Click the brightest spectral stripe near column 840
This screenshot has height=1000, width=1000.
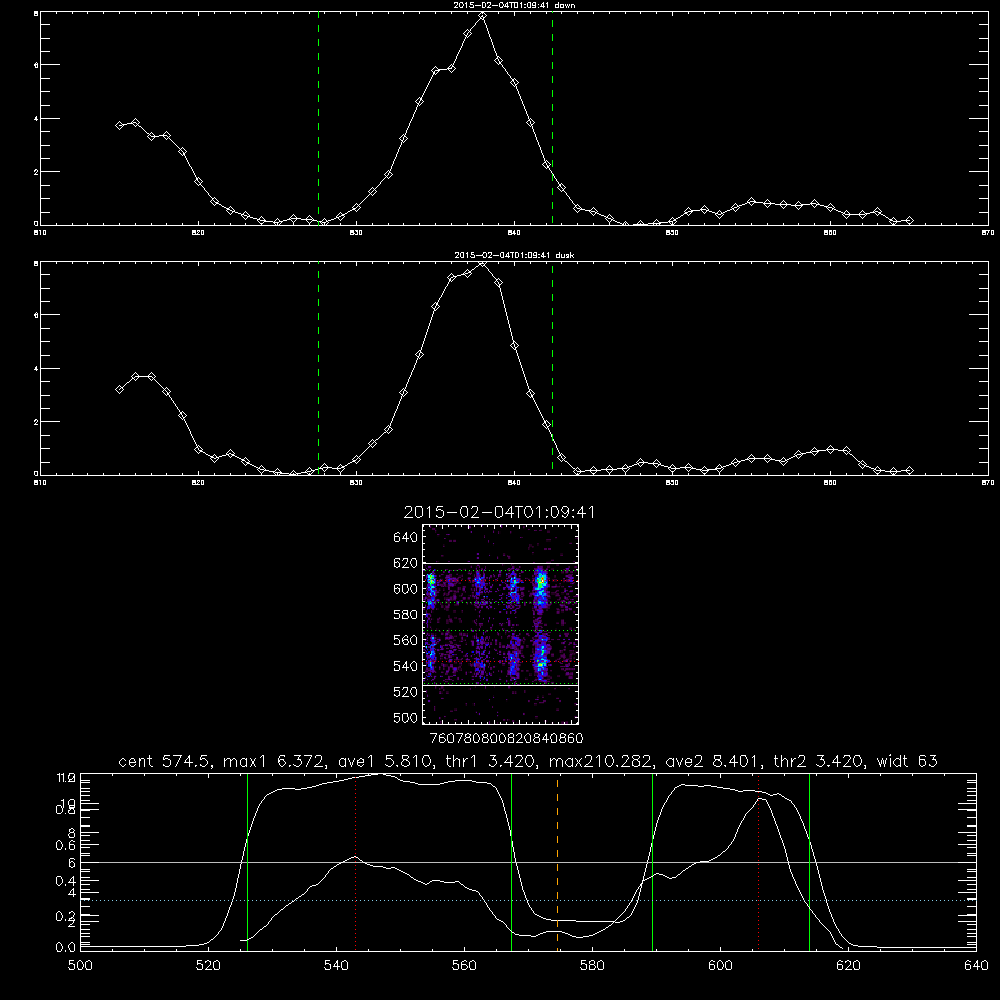(x=541, y=625)
